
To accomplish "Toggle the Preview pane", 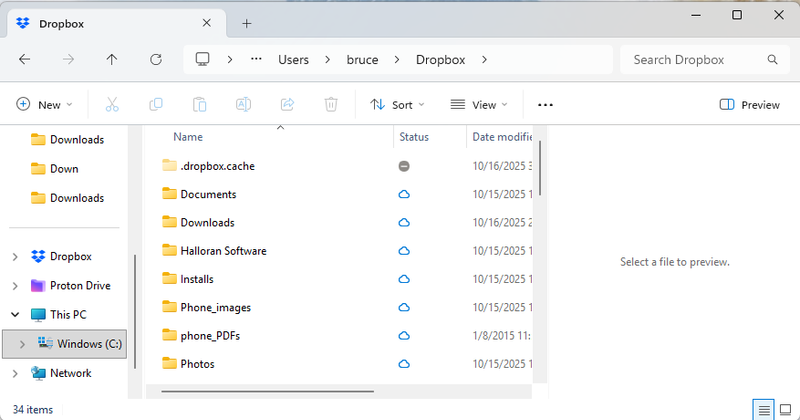I will pyautogui.click(x=749, y=104).
